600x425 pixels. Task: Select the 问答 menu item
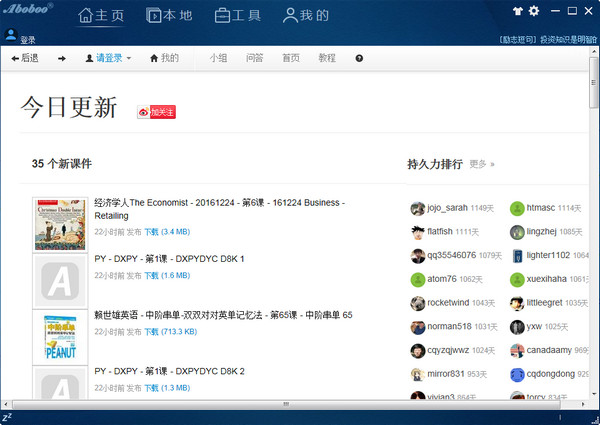point(254,59)
